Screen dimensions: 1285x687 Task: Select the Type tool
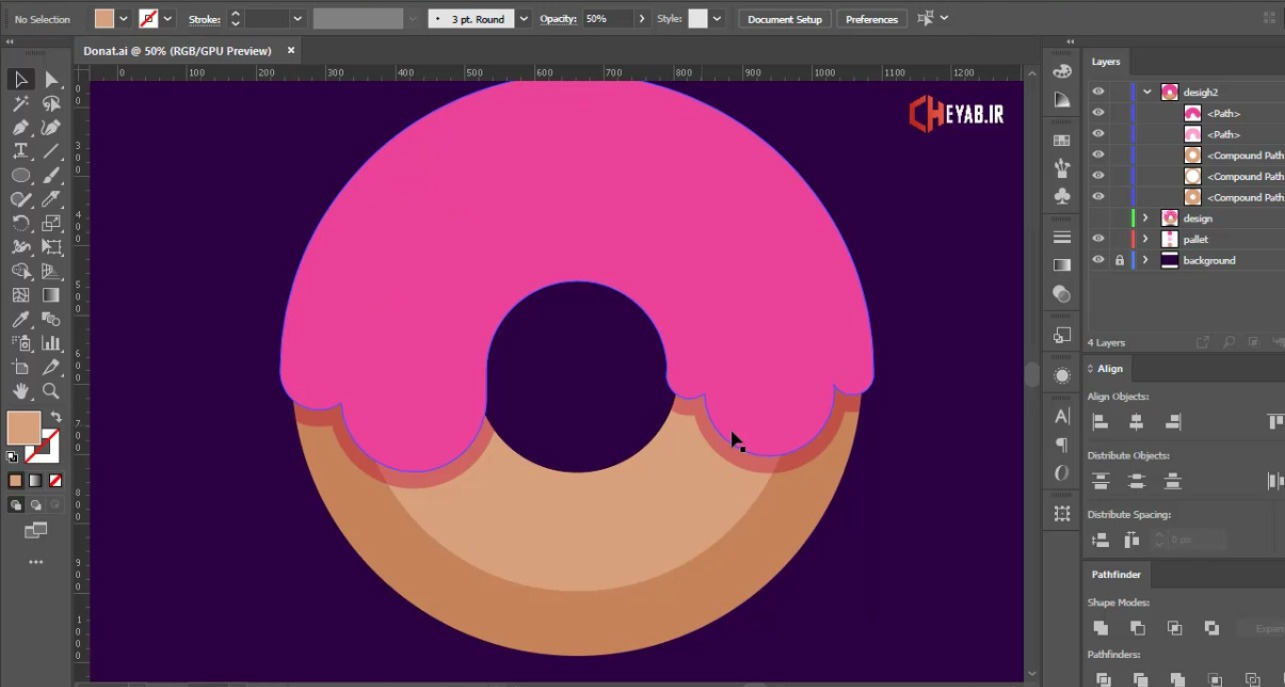pos(21,151)
